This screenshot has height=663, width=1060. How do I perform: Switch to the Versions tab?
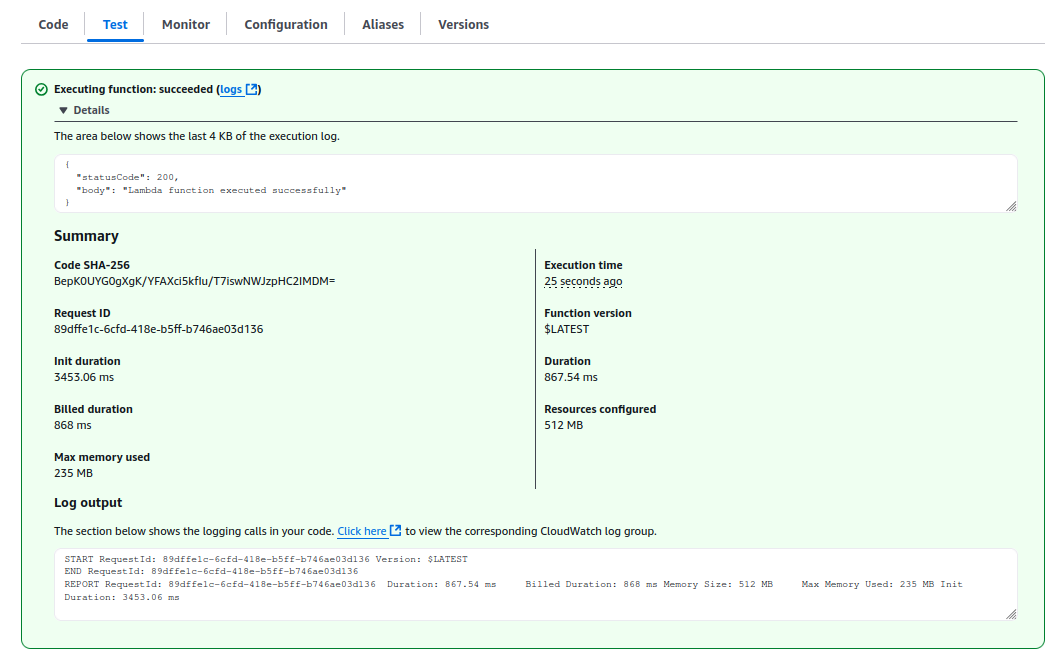click(x=463, y=24)
